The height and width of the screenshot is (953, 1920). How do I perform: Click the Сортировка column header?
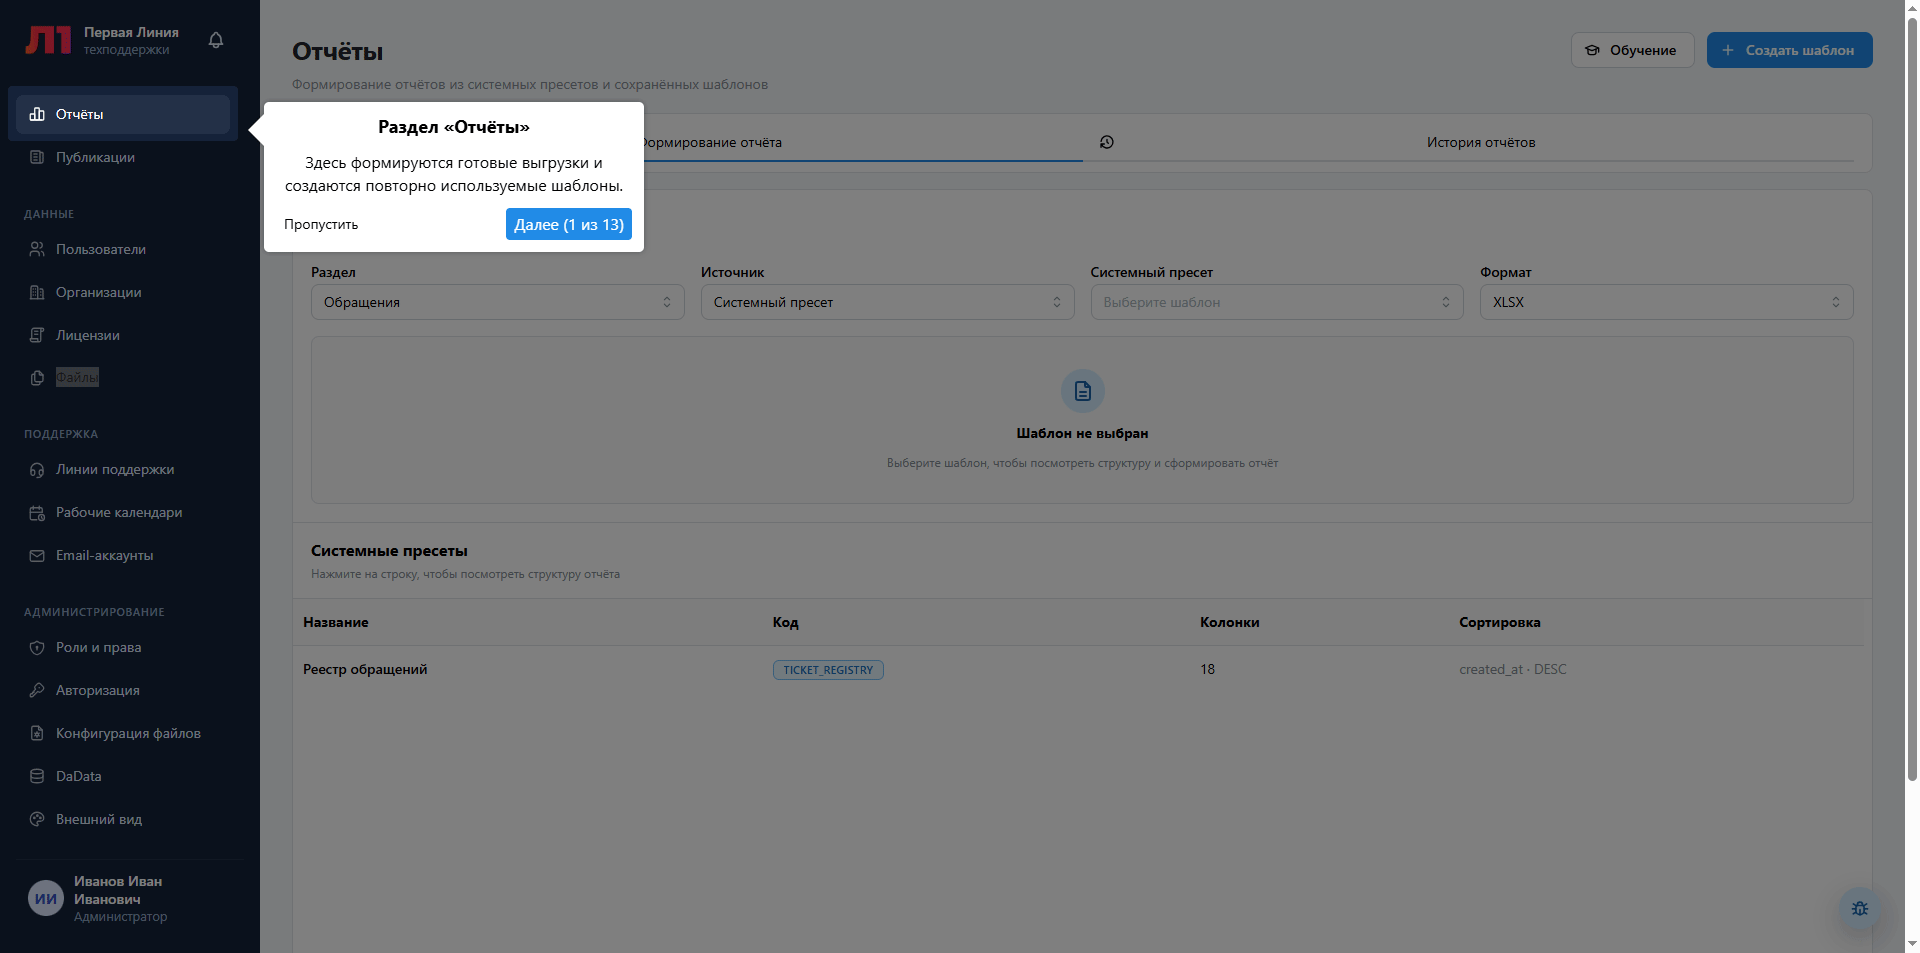click(x=1499, y=622)
